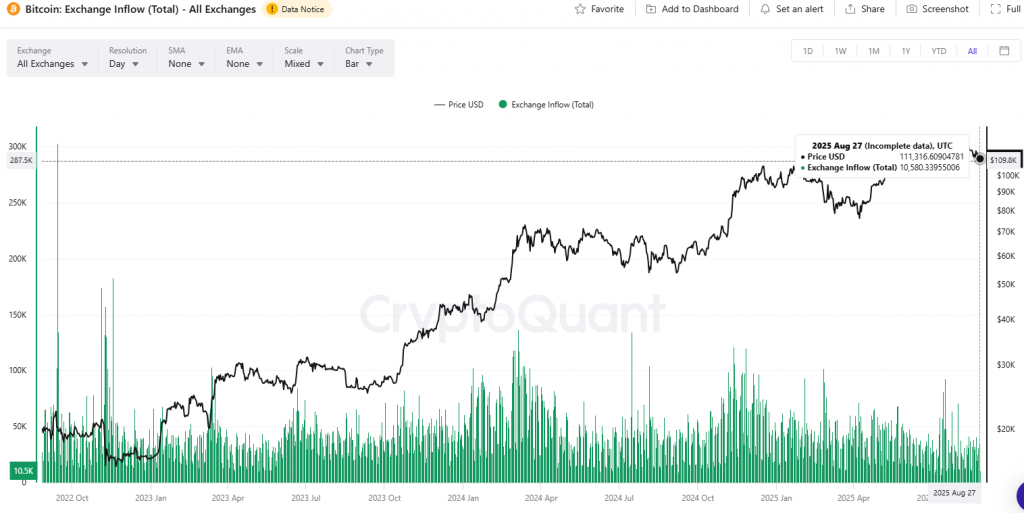Click the $109.8K price axis marker

click(x=1003, y=160)
